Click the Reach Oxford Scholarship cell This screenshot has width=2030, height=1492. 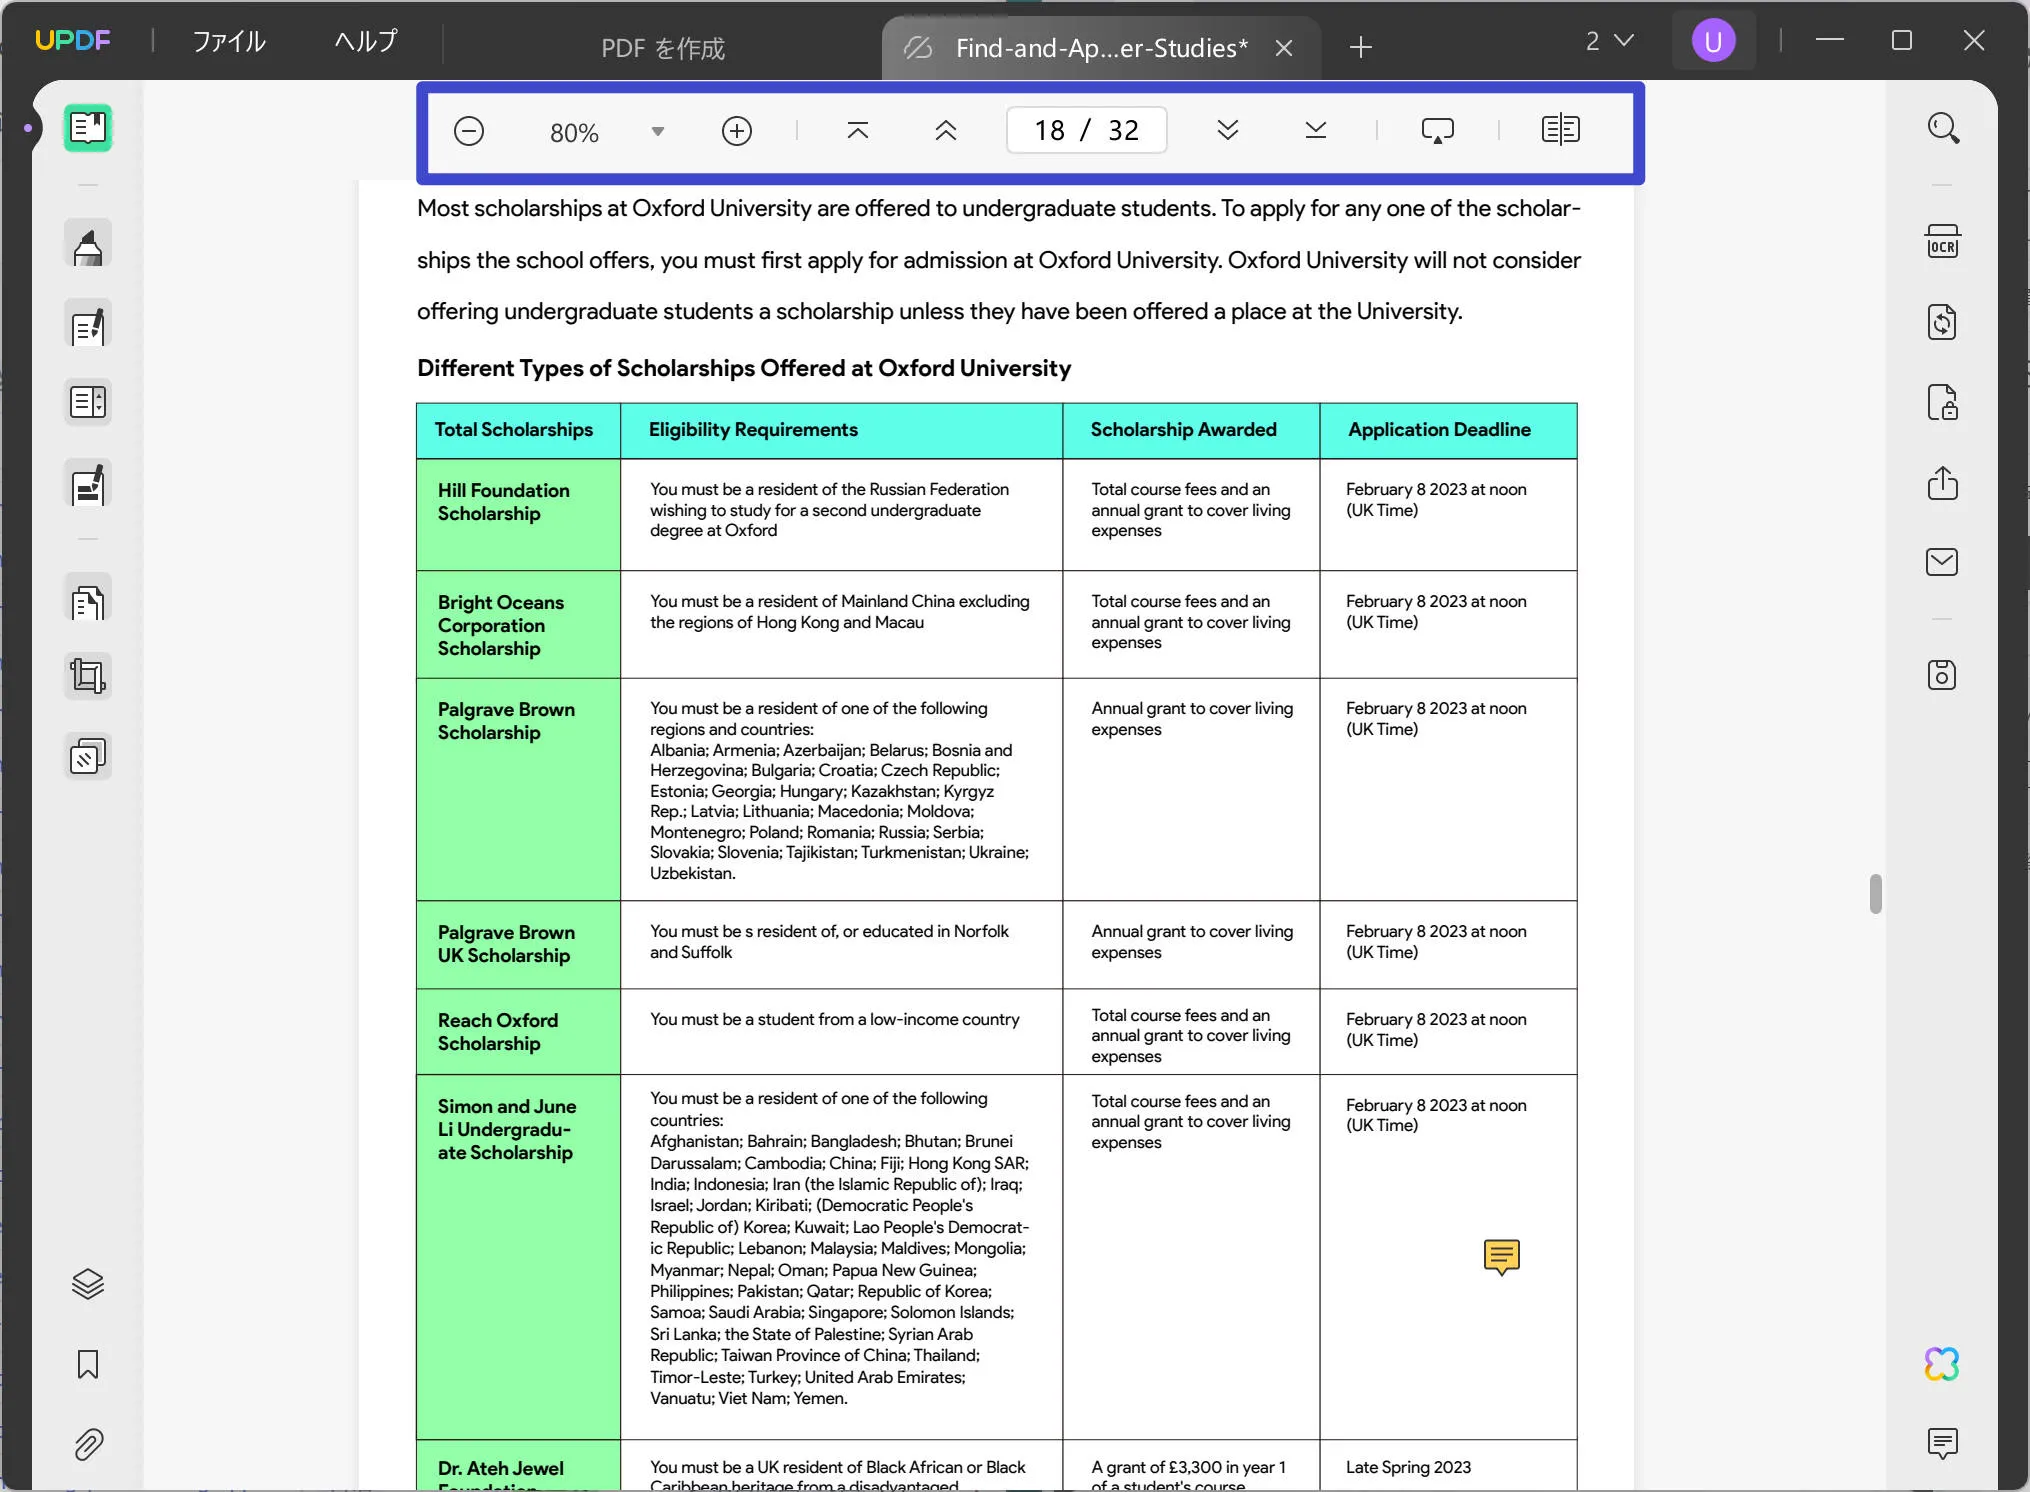click(x=519, y=1032)
